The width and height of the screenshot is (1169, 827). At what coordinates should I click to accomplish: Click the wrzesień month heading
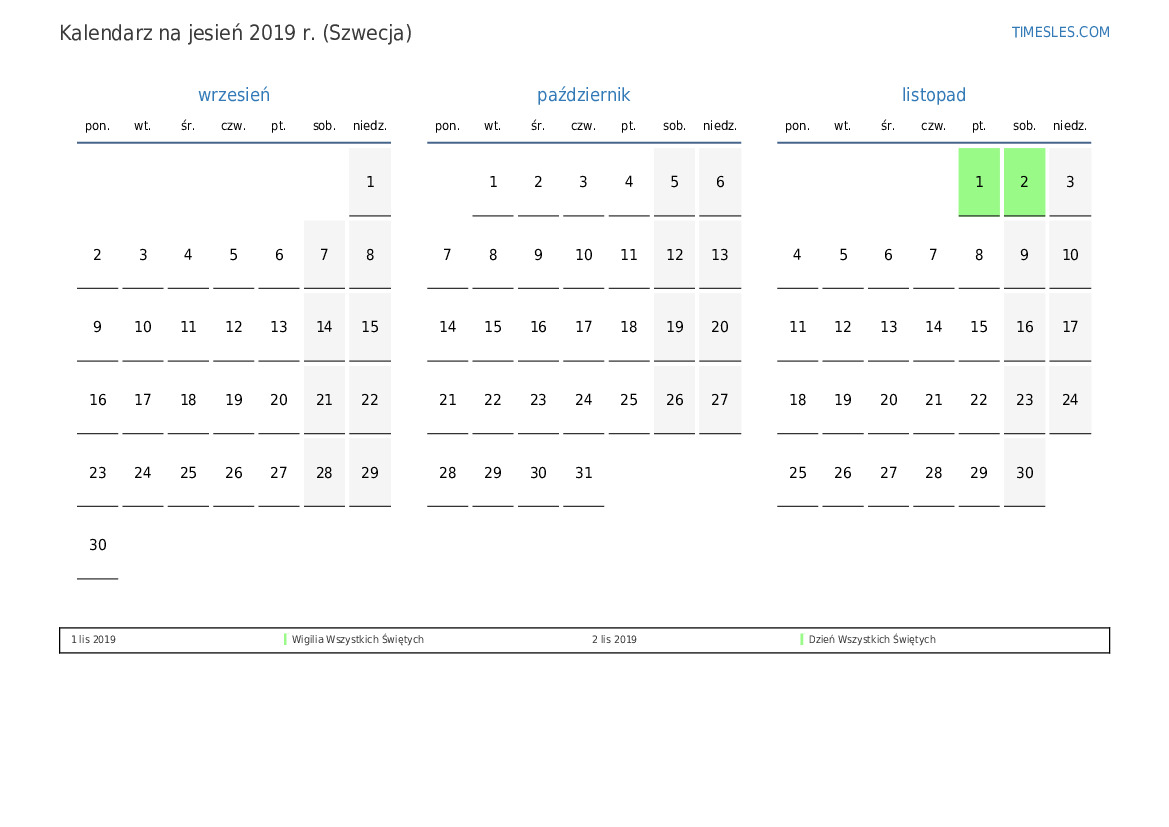click(x=233, y=95)
